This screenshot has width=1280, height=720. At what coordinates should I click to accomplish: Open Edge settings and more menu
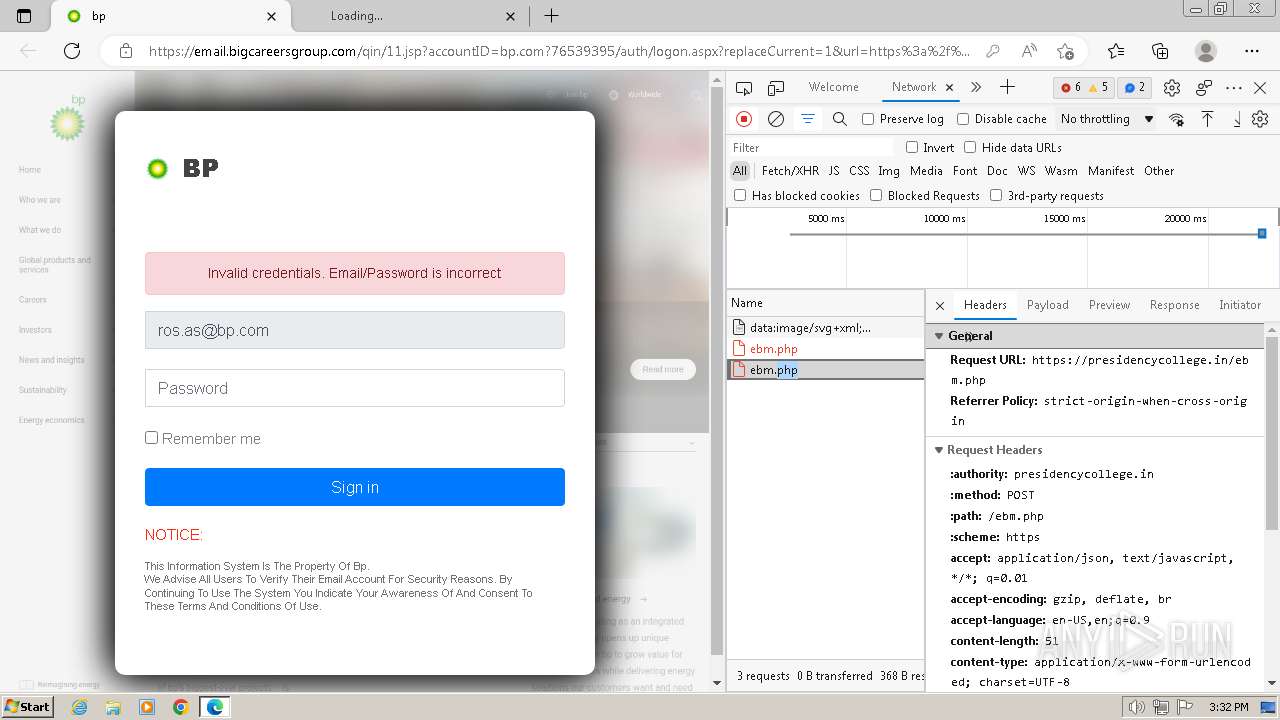[1252, 51]
